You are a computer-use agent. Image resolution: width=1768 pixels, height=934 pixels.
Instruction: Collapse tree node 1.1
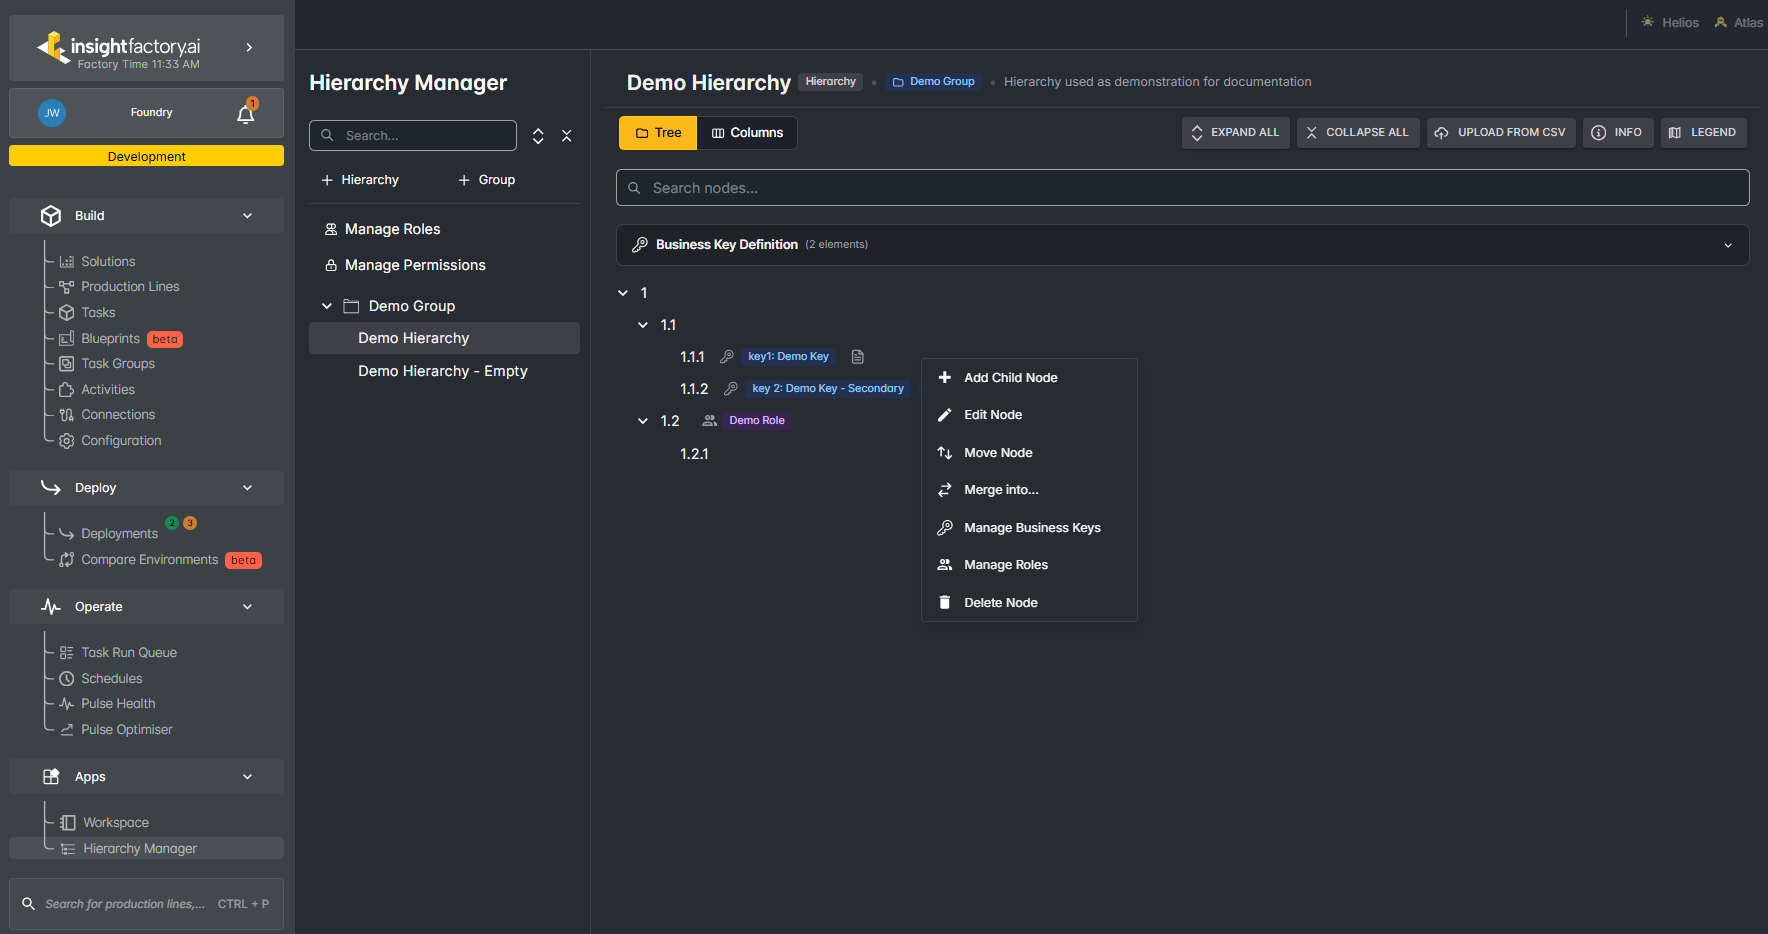click(x=643, y=325)
